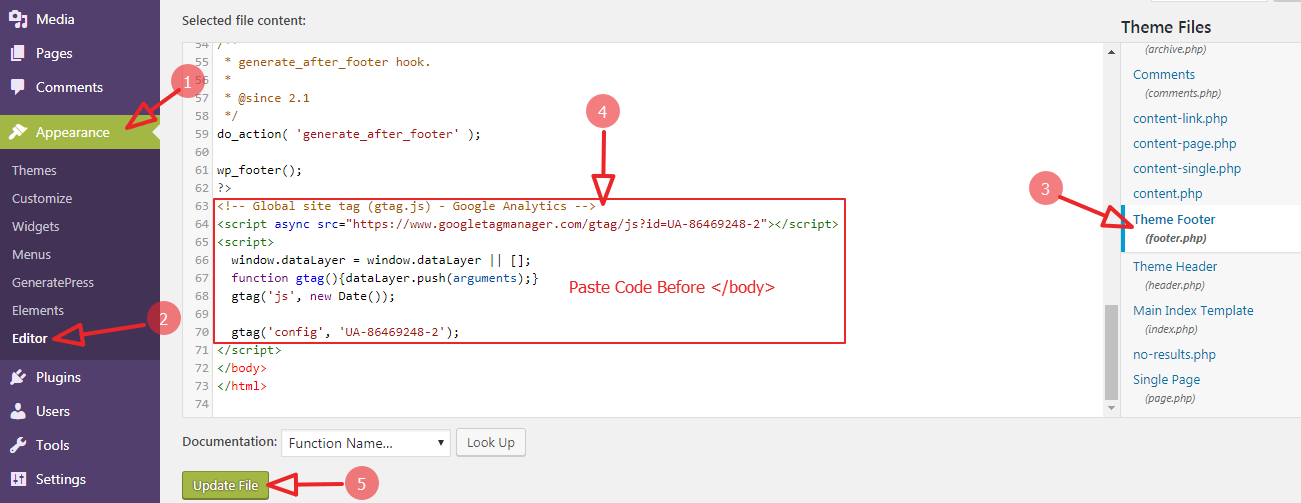The width and height of the screenshot is (1301, 503).
Task: Click the Plugins plug icon
Action: tap(18, 377)
